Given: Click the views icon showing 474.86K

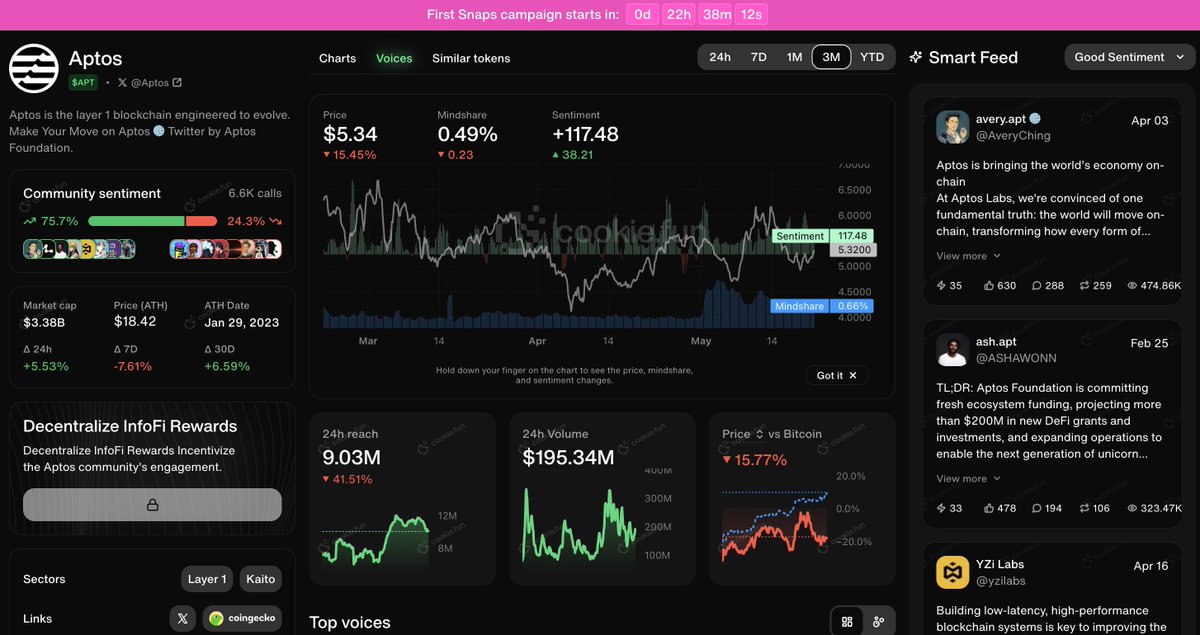Looking at the screenshot, I should (x=1132, y=286).
